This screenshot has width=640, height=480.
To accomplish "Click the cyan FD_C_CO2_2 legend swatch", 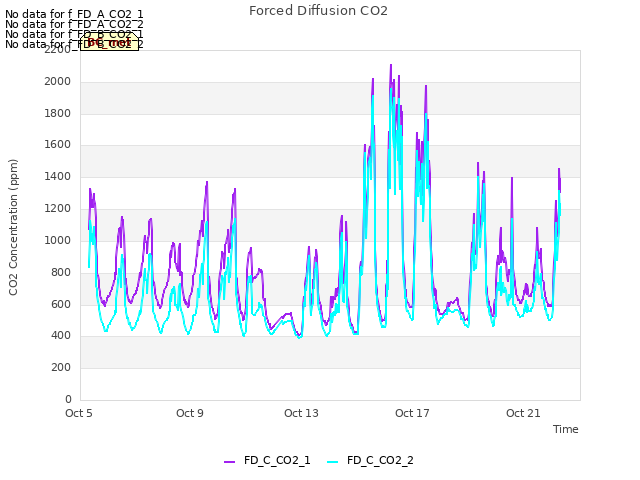I will click(x=333, y=462).
